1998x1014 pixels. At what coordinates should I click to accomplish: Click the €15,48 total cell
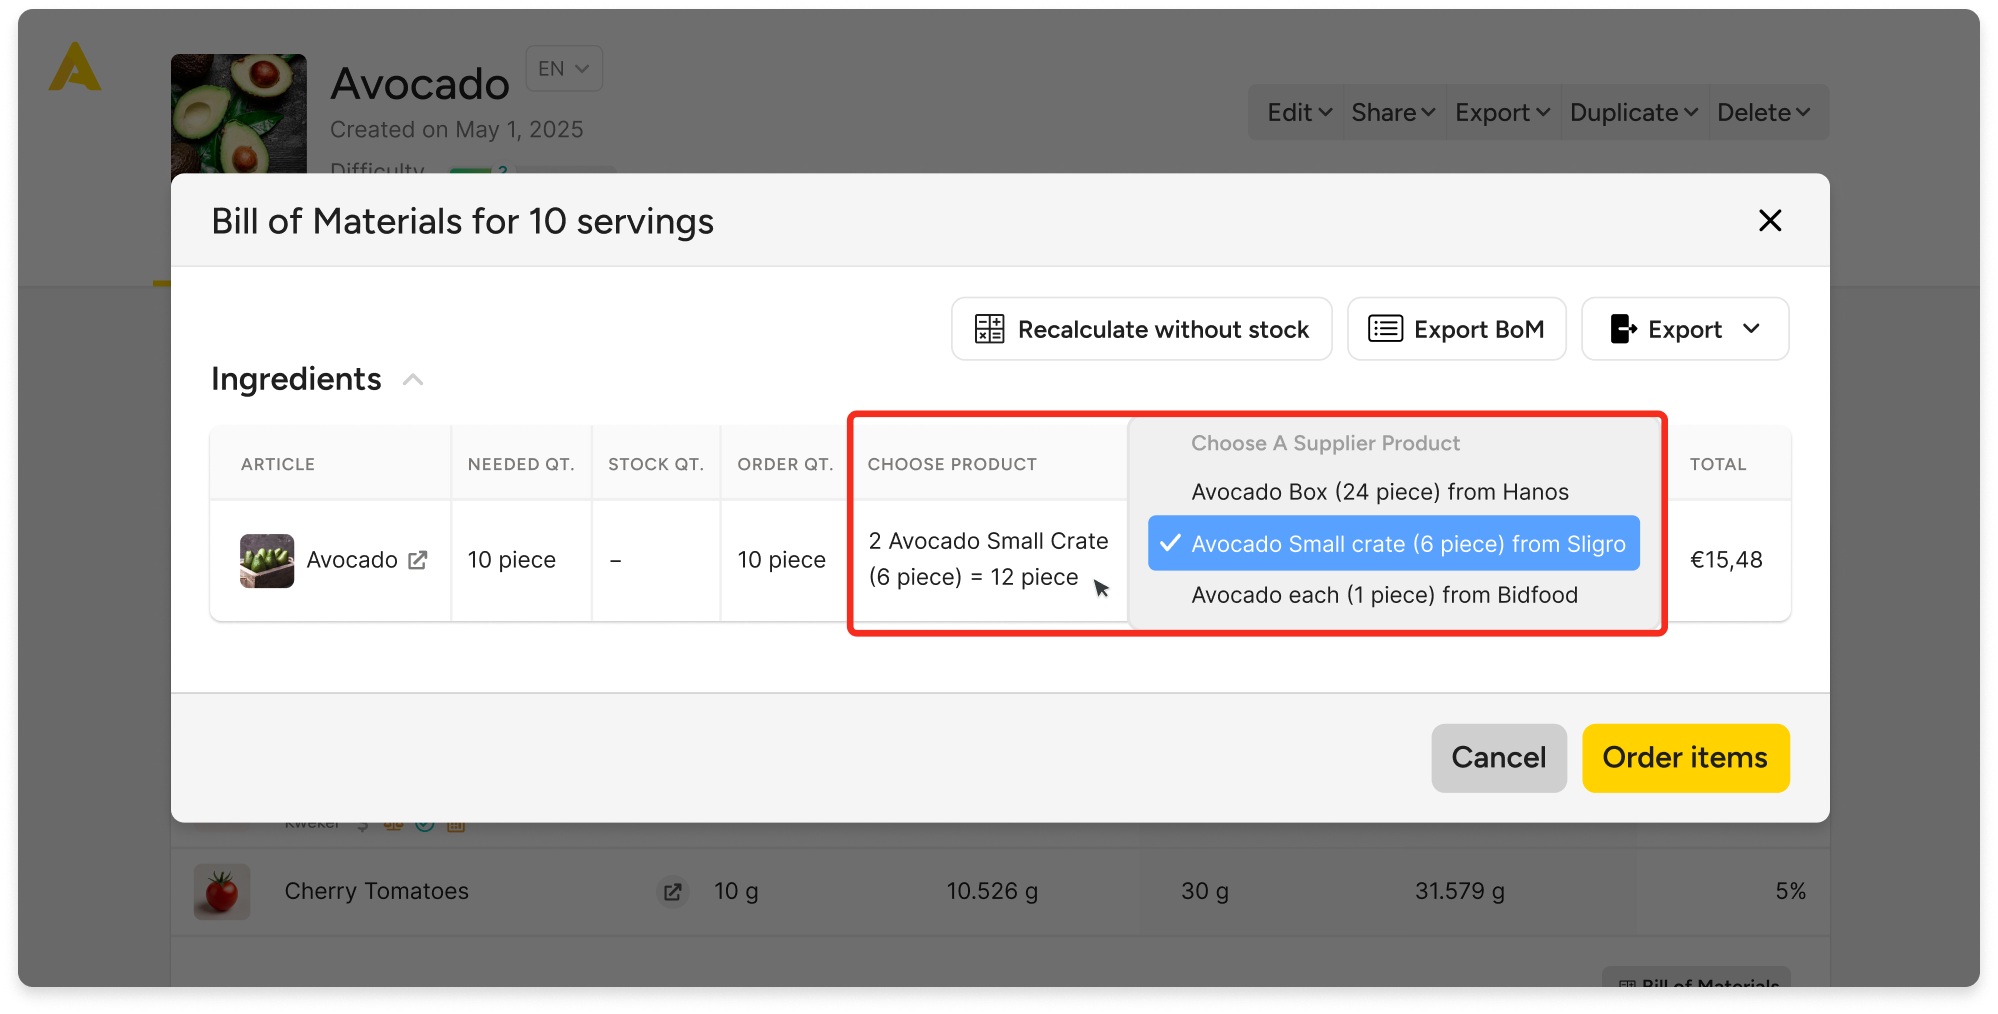click(x=1726, y=560)
